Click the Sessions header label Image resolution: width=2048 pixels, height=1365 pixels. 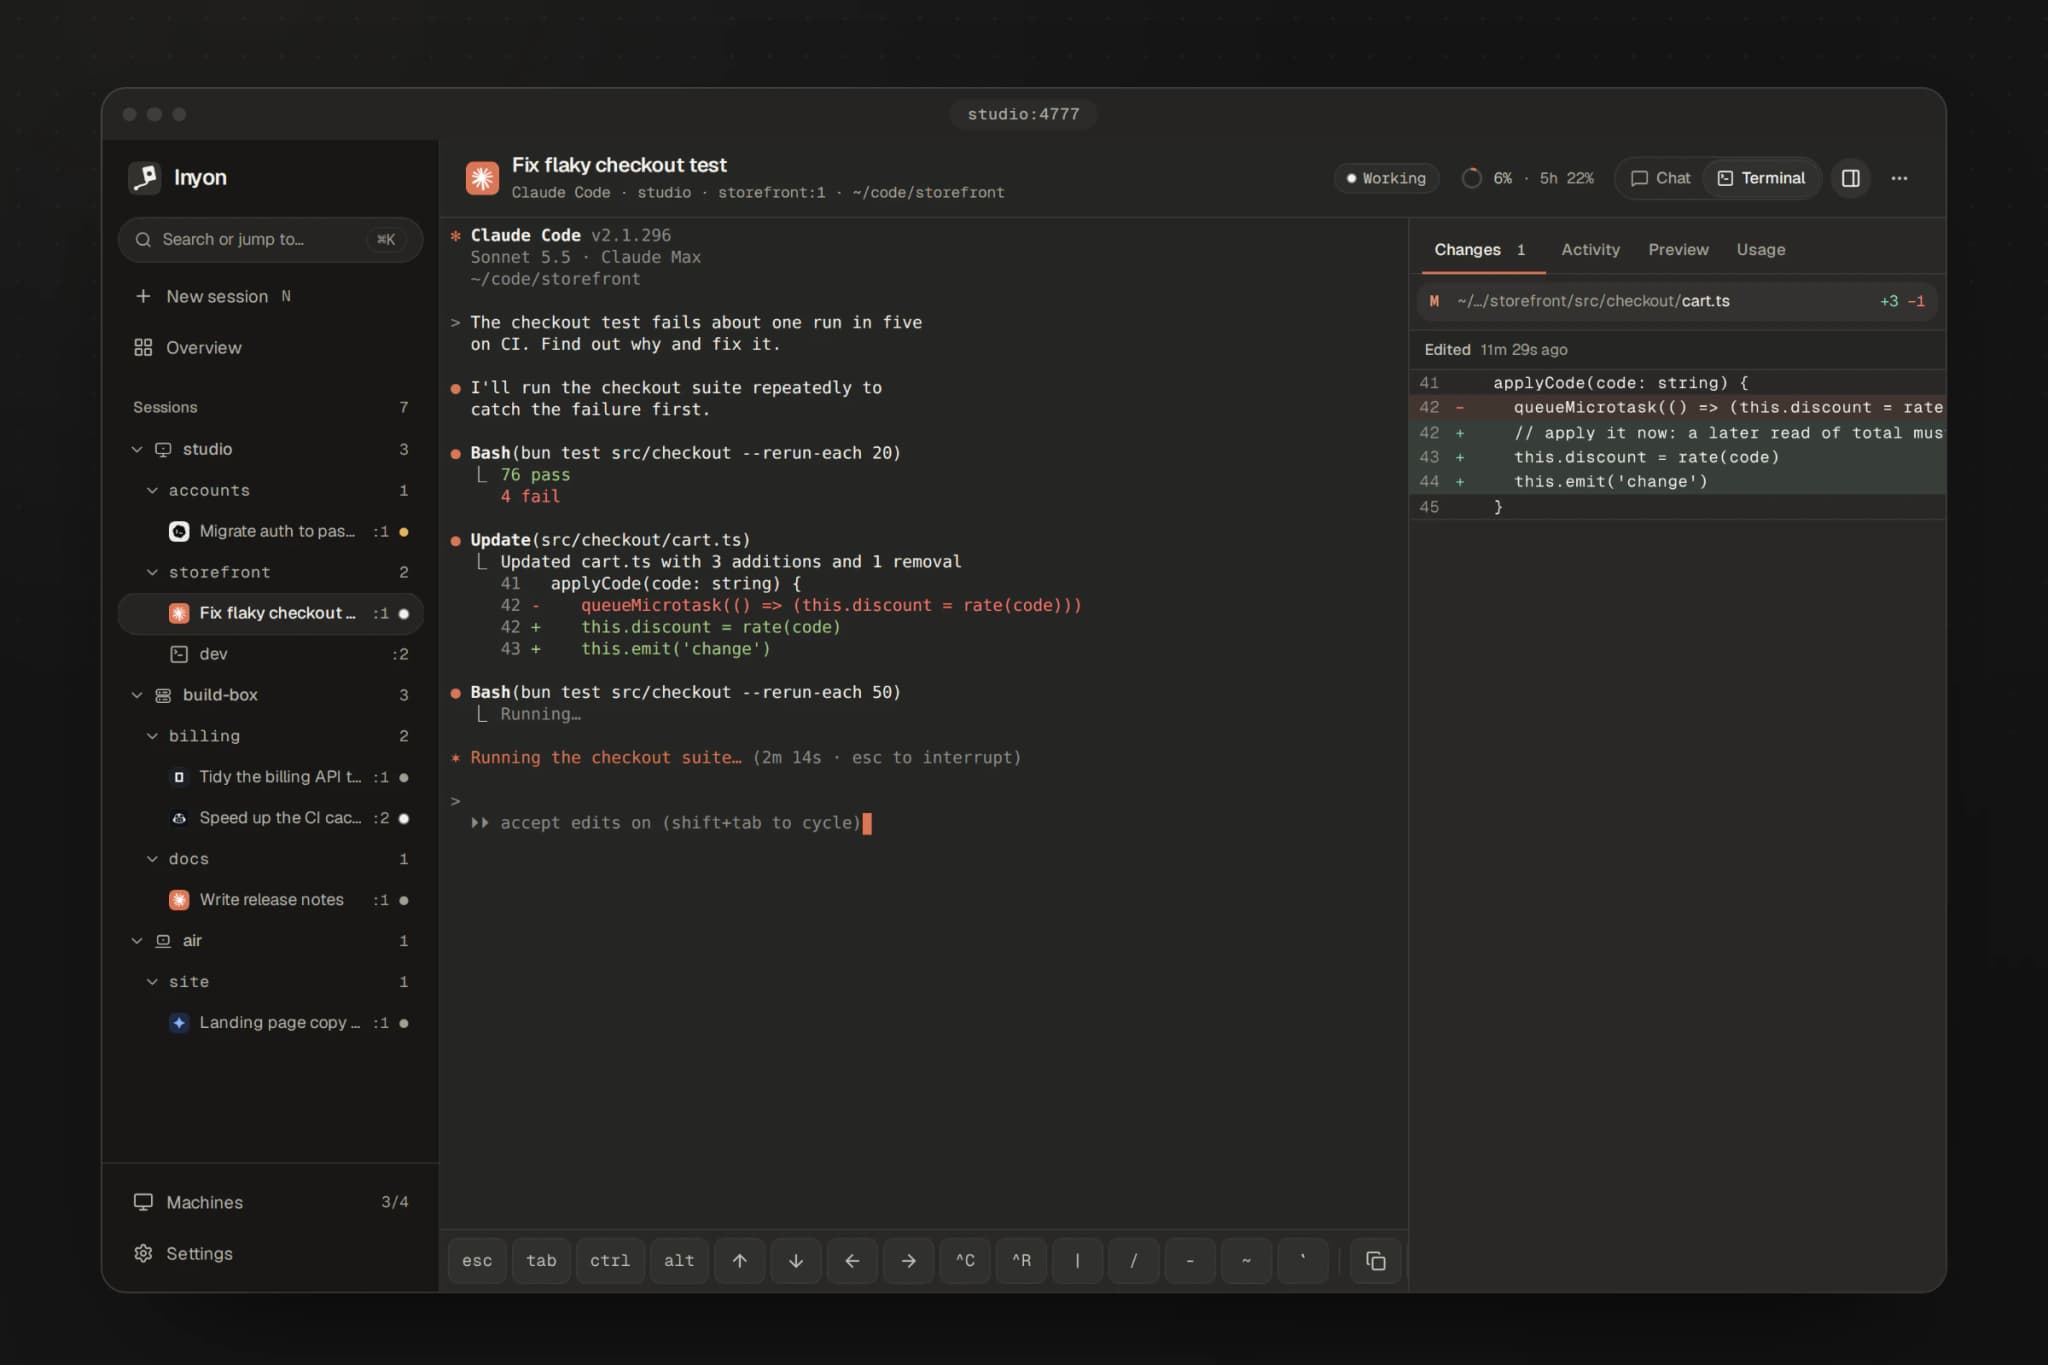click(165, 407)
